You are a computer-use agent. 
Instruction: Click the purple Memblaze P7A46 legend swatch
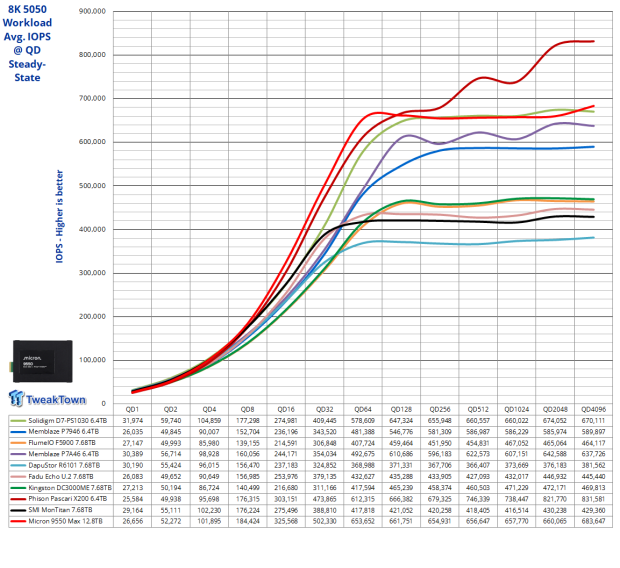[18, 454]
